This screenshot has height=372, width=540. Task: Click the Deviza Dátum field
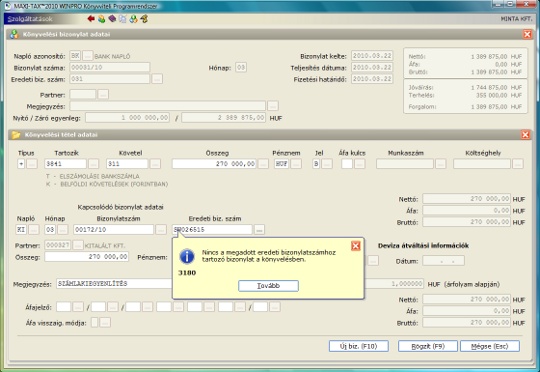[443, 261]
